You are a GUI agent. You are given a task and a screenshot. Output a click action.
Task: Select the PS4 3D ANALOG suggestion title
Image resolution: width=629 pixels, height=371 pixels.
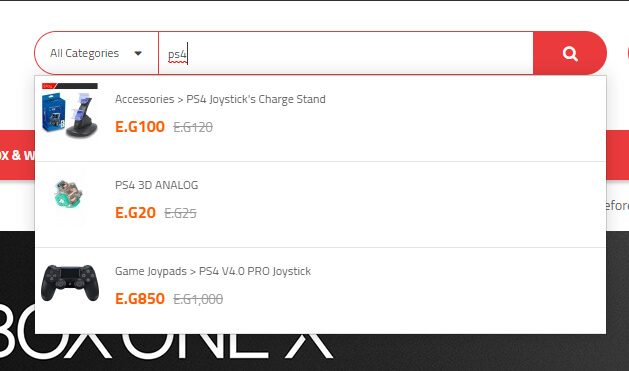pos(156,185)
